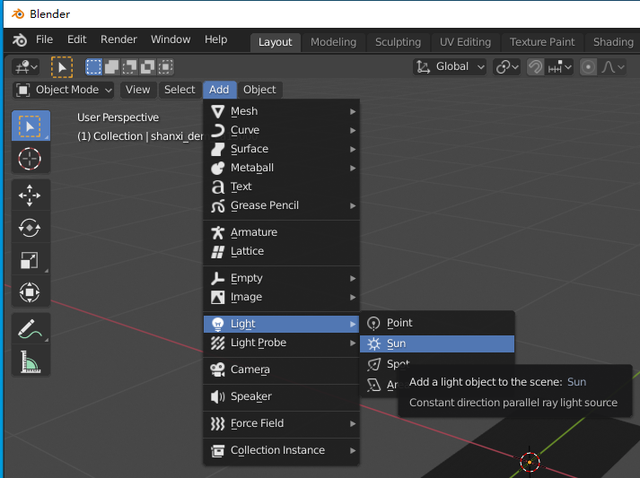Open snapping options dropdown
Viewport: 640px width, 478px height.
coord(559,67)
